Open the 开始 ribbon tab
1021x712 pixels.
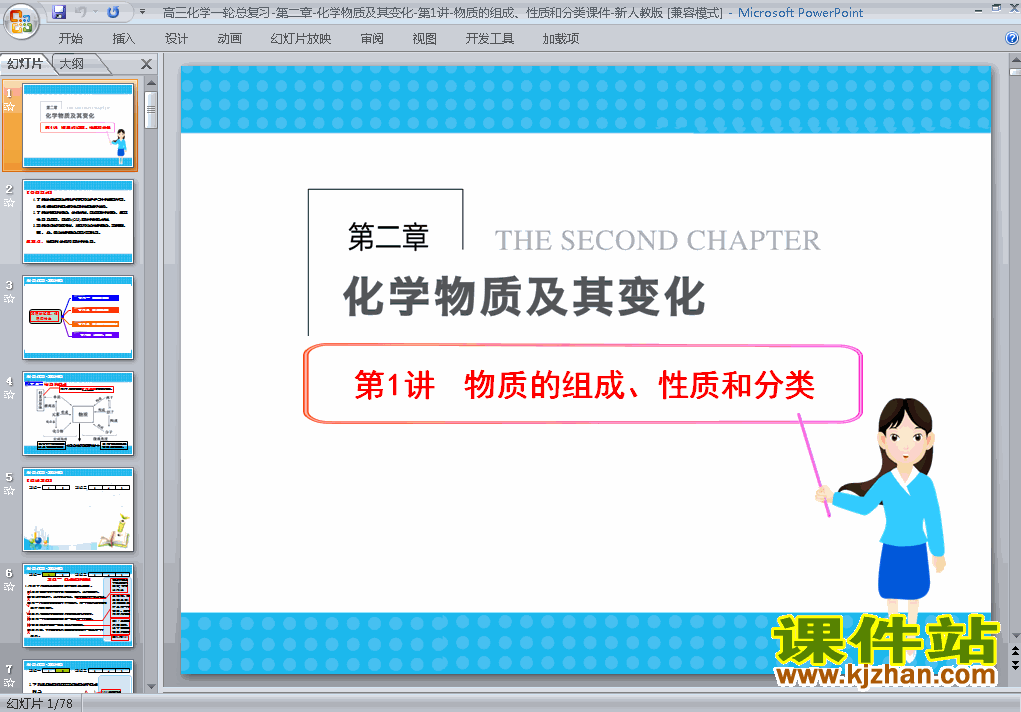(x=70, y=38)
